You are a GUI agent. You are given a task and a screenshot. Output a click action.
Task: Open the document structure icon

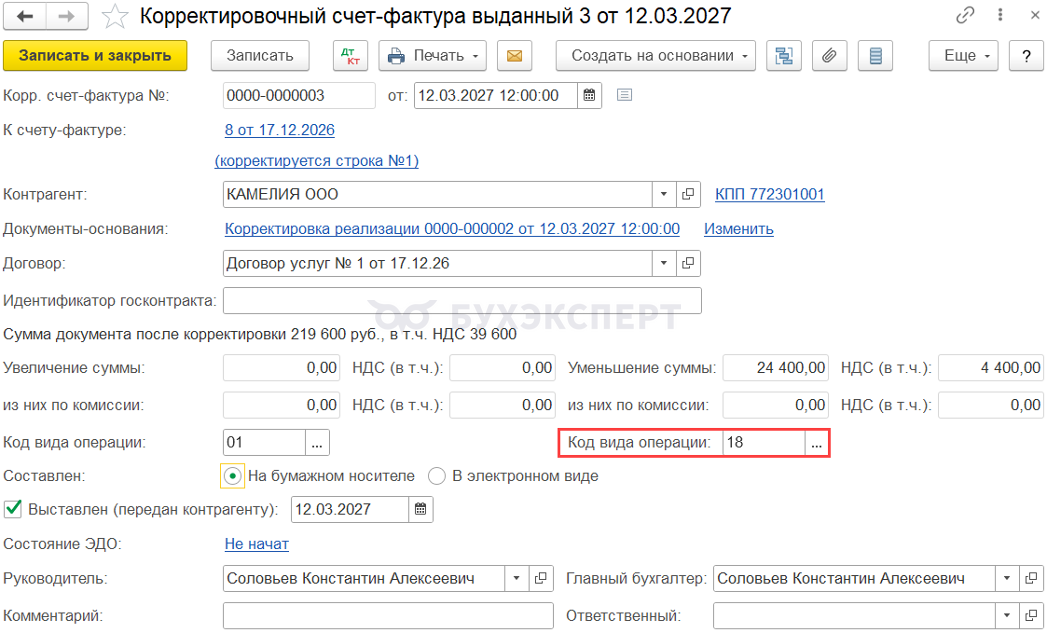tap(784, 56)
